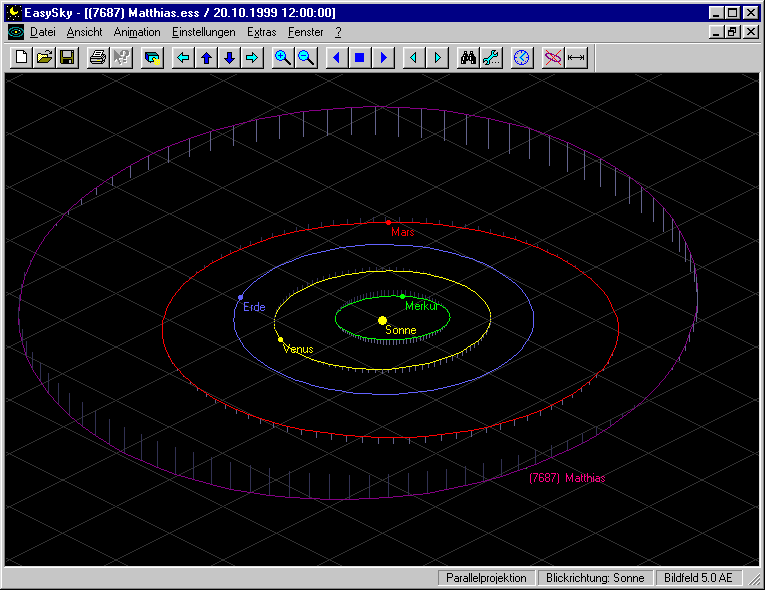Open search with the binoculars icon
The height and width of the screenshot is (590, 765).
pos(468,58)
